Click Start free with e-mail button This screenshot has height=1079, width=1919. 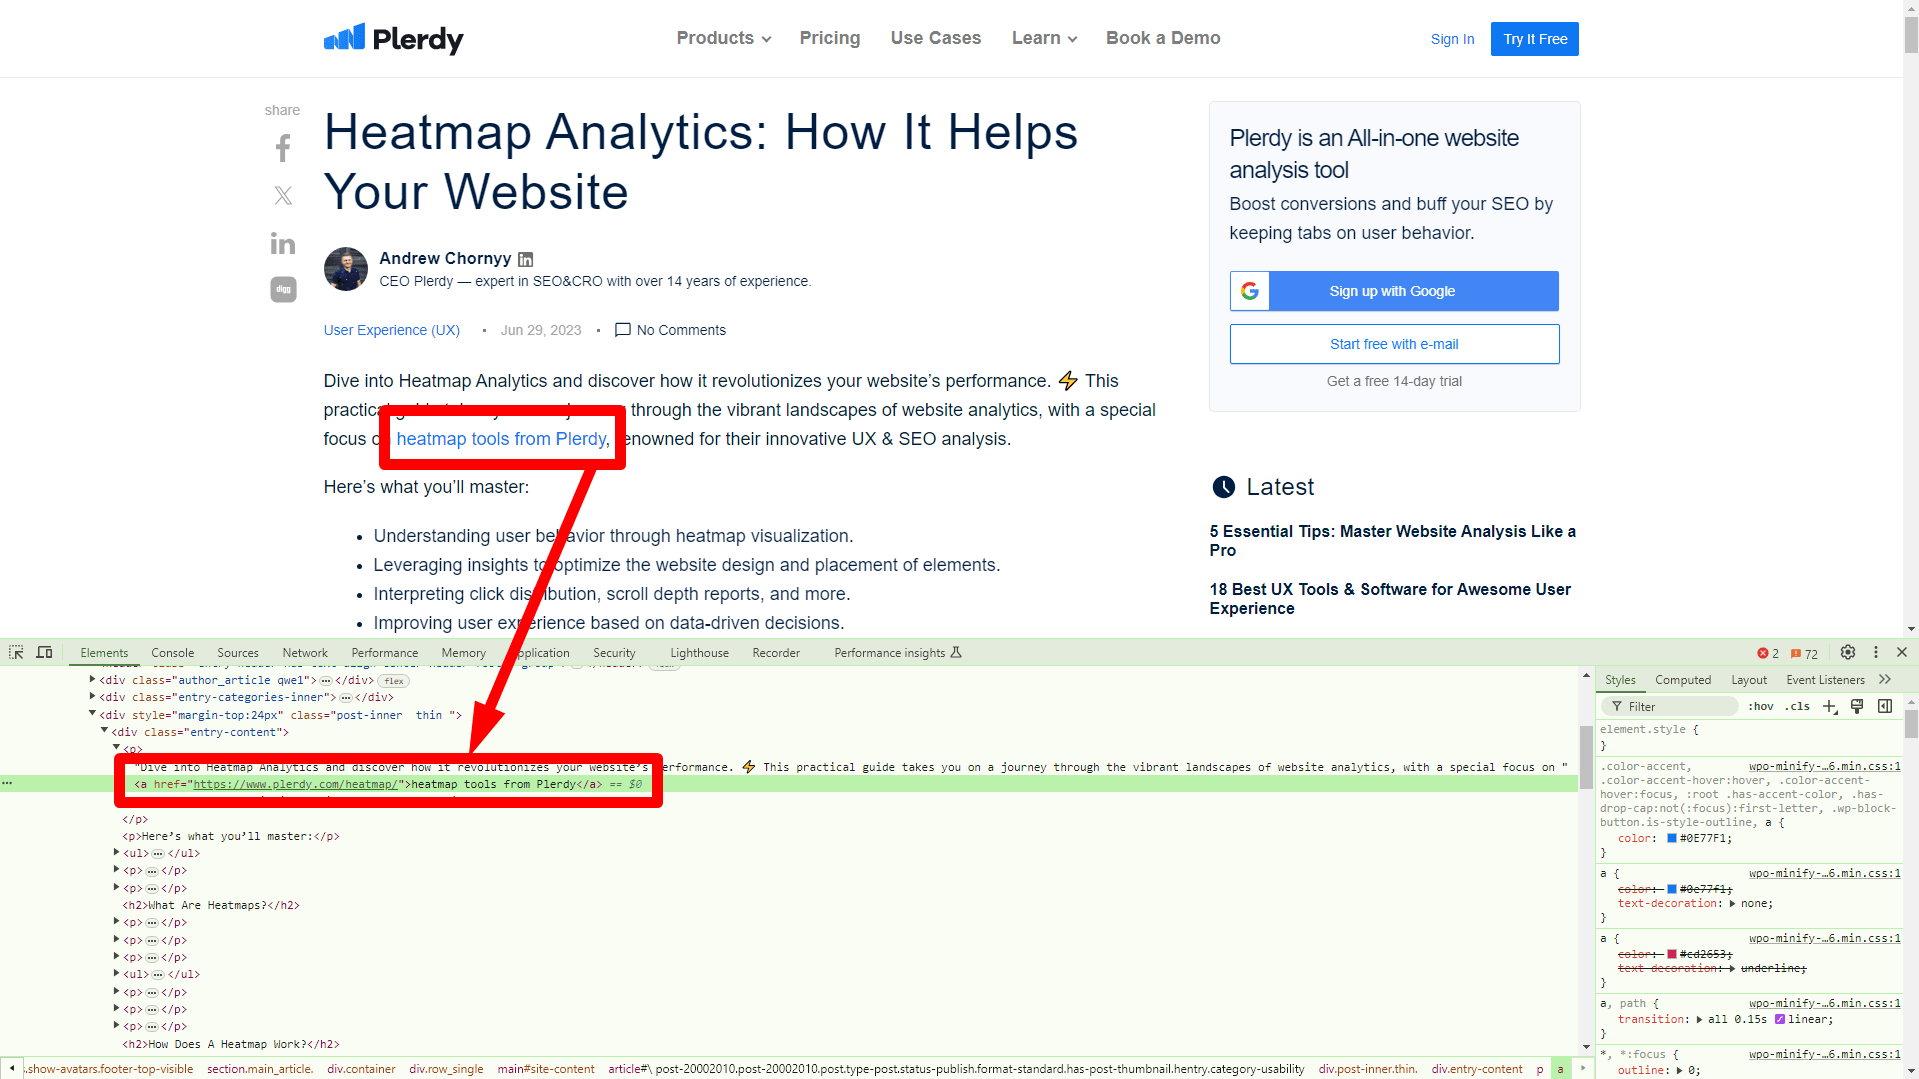(x=1394, y=344)
